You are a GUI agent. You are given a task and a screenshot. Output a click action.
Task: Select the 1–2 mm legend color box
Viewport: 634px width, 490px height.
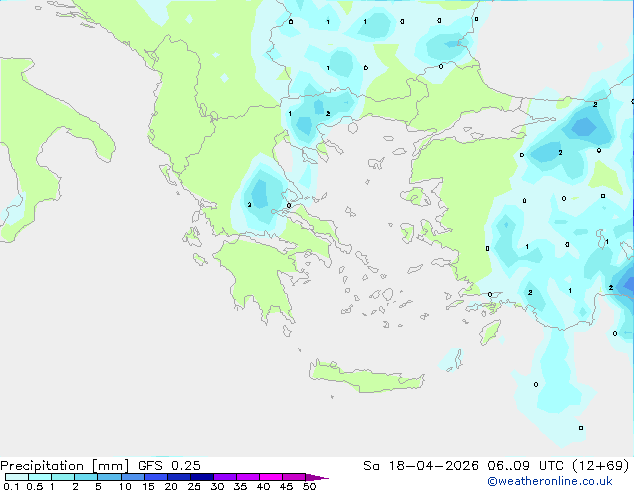pyautogui.click(x=63, y=477)
